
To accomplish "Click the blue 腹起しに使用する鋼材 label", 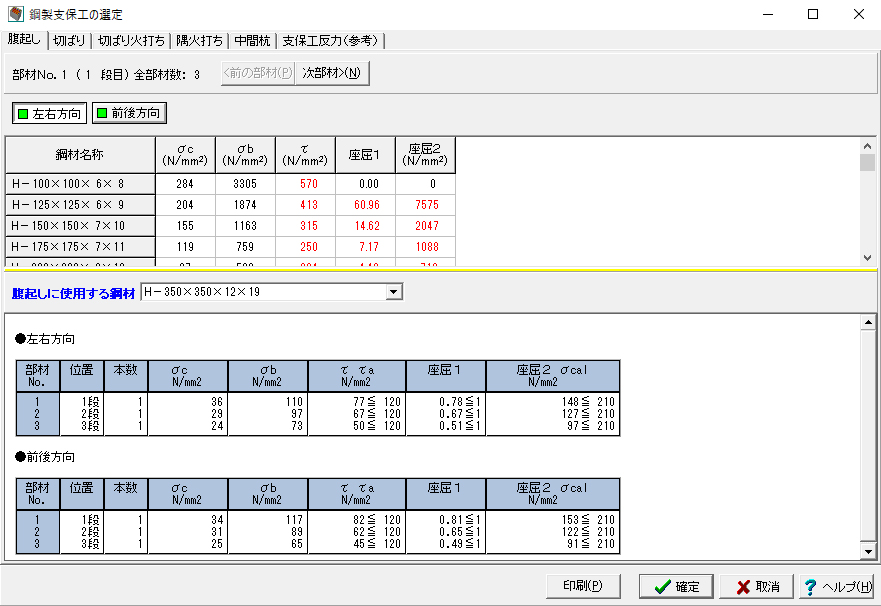I will click(x=74, y=293).
